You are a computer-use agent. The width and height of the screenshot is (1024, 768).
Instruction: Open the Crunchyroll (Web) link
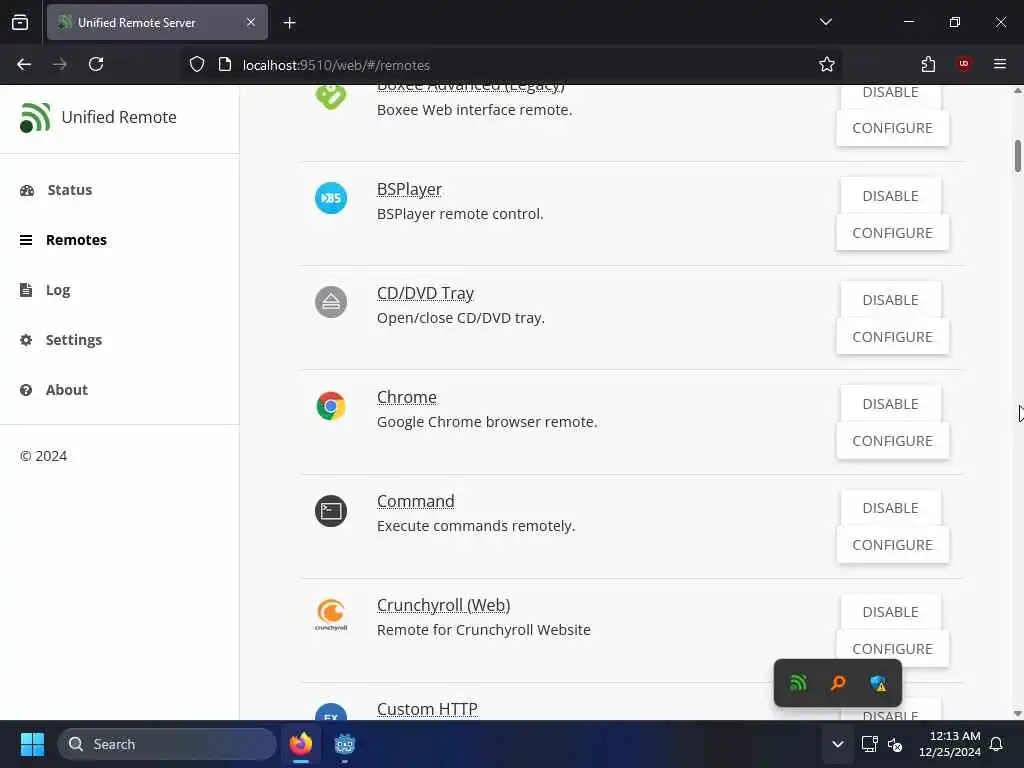point(443,605)
